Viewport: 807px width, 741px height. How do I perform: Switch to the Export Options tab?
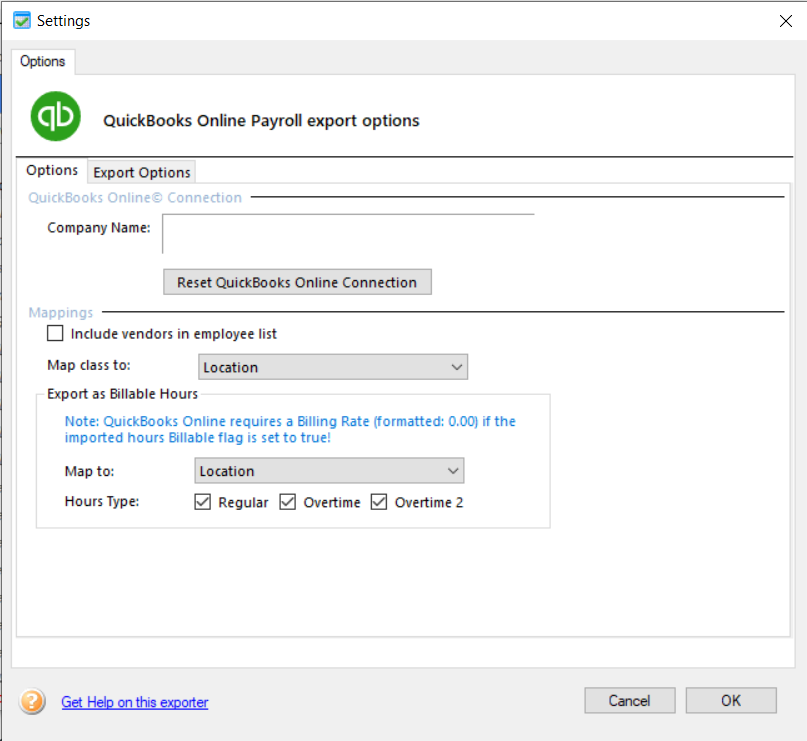tap(142, 172)
